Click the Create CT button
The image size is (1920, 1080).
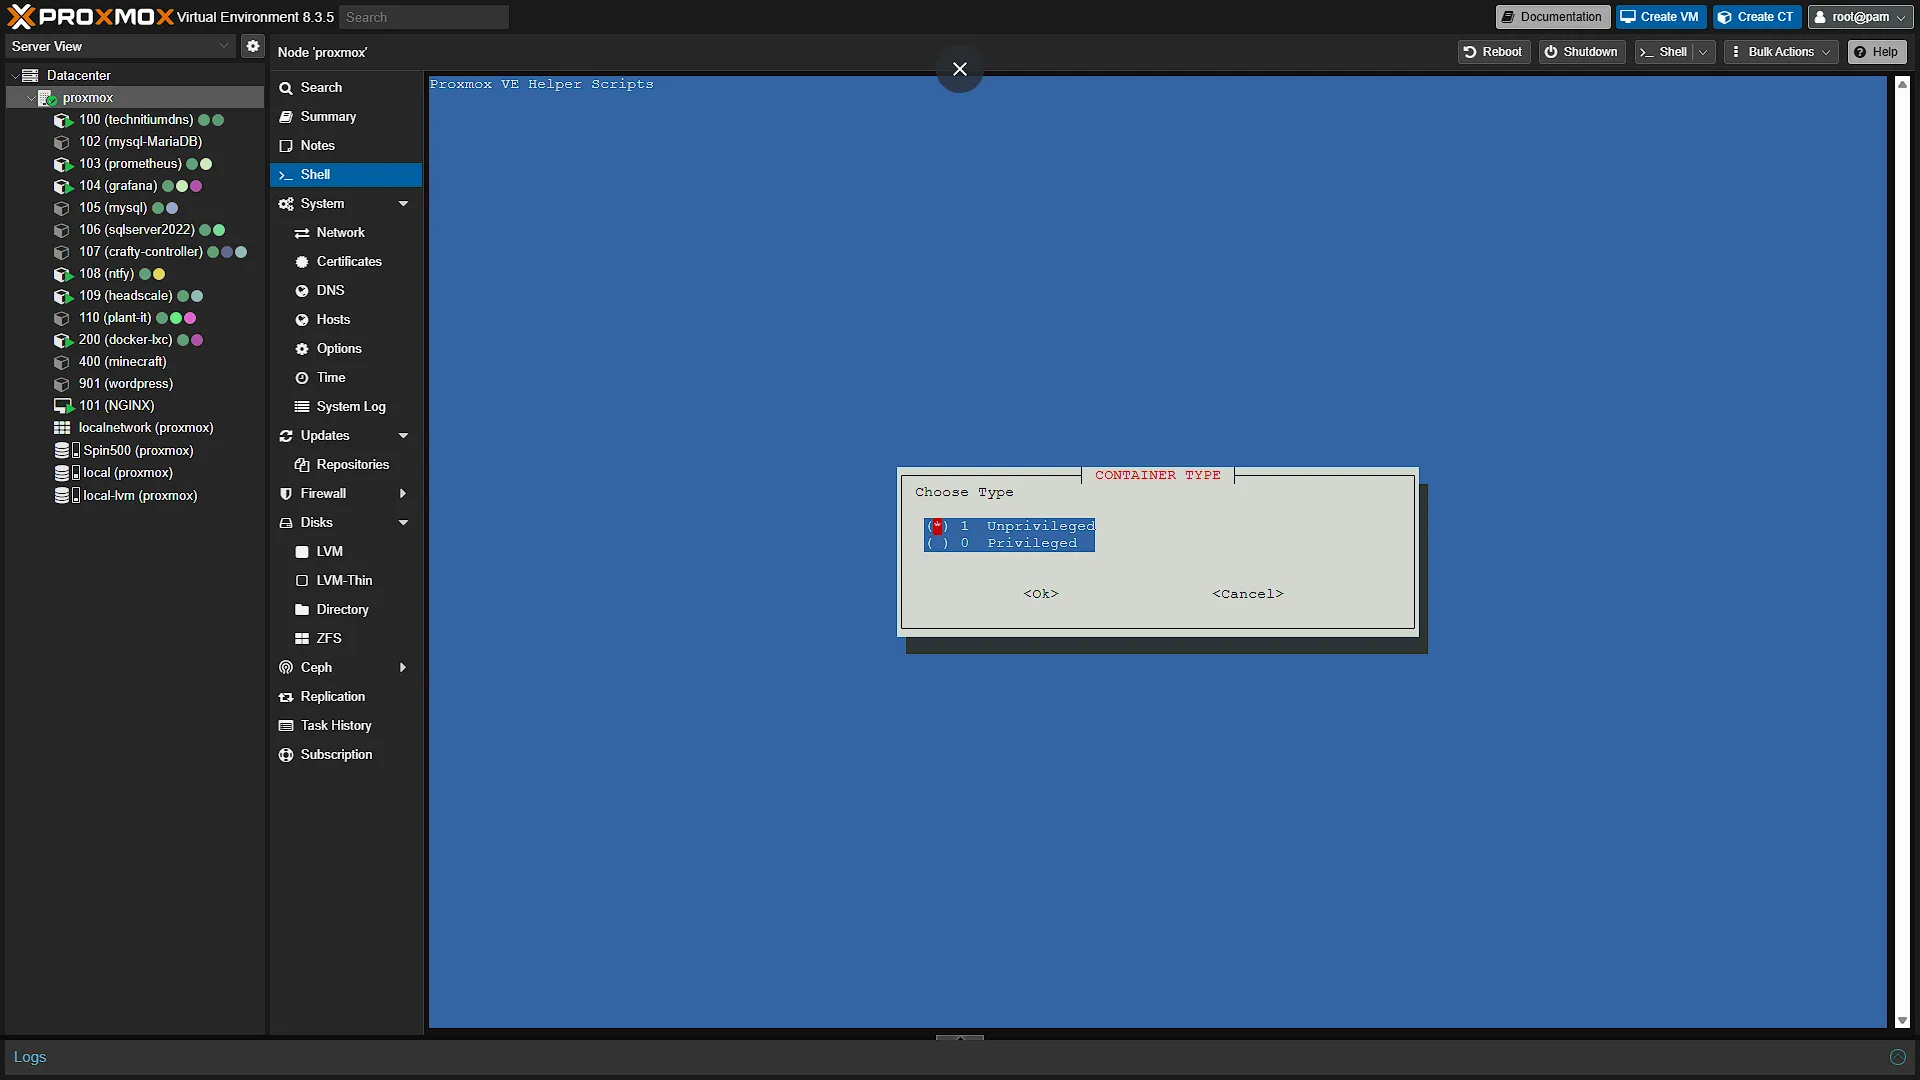point(1756,17)
